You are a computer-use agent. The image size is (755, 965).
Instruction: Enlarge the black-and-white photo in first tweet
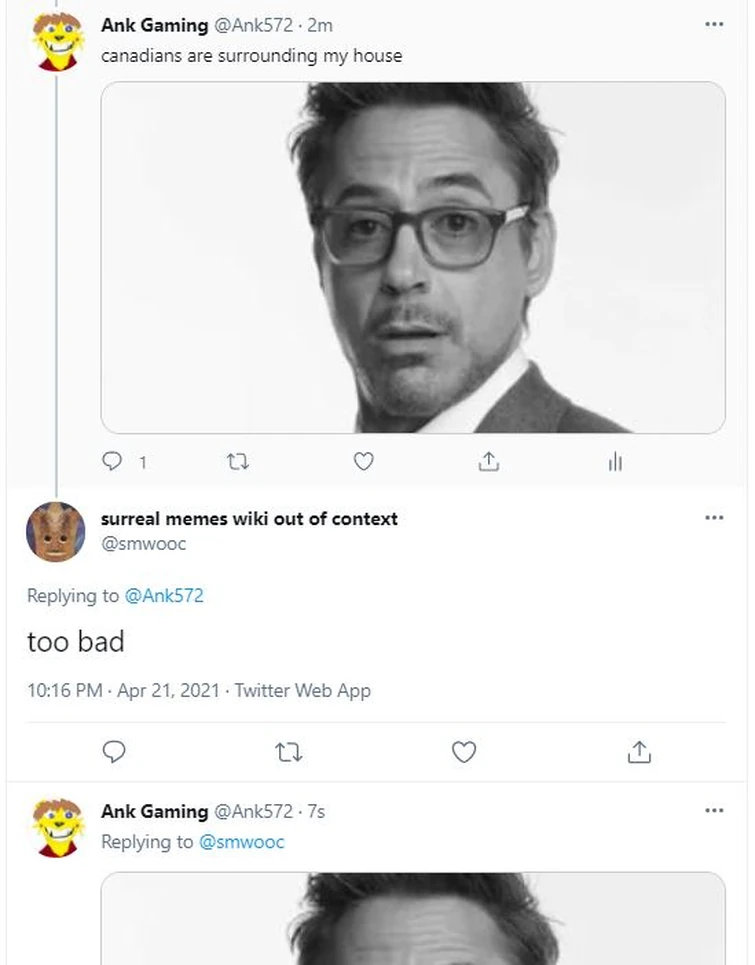click(413, 257)
